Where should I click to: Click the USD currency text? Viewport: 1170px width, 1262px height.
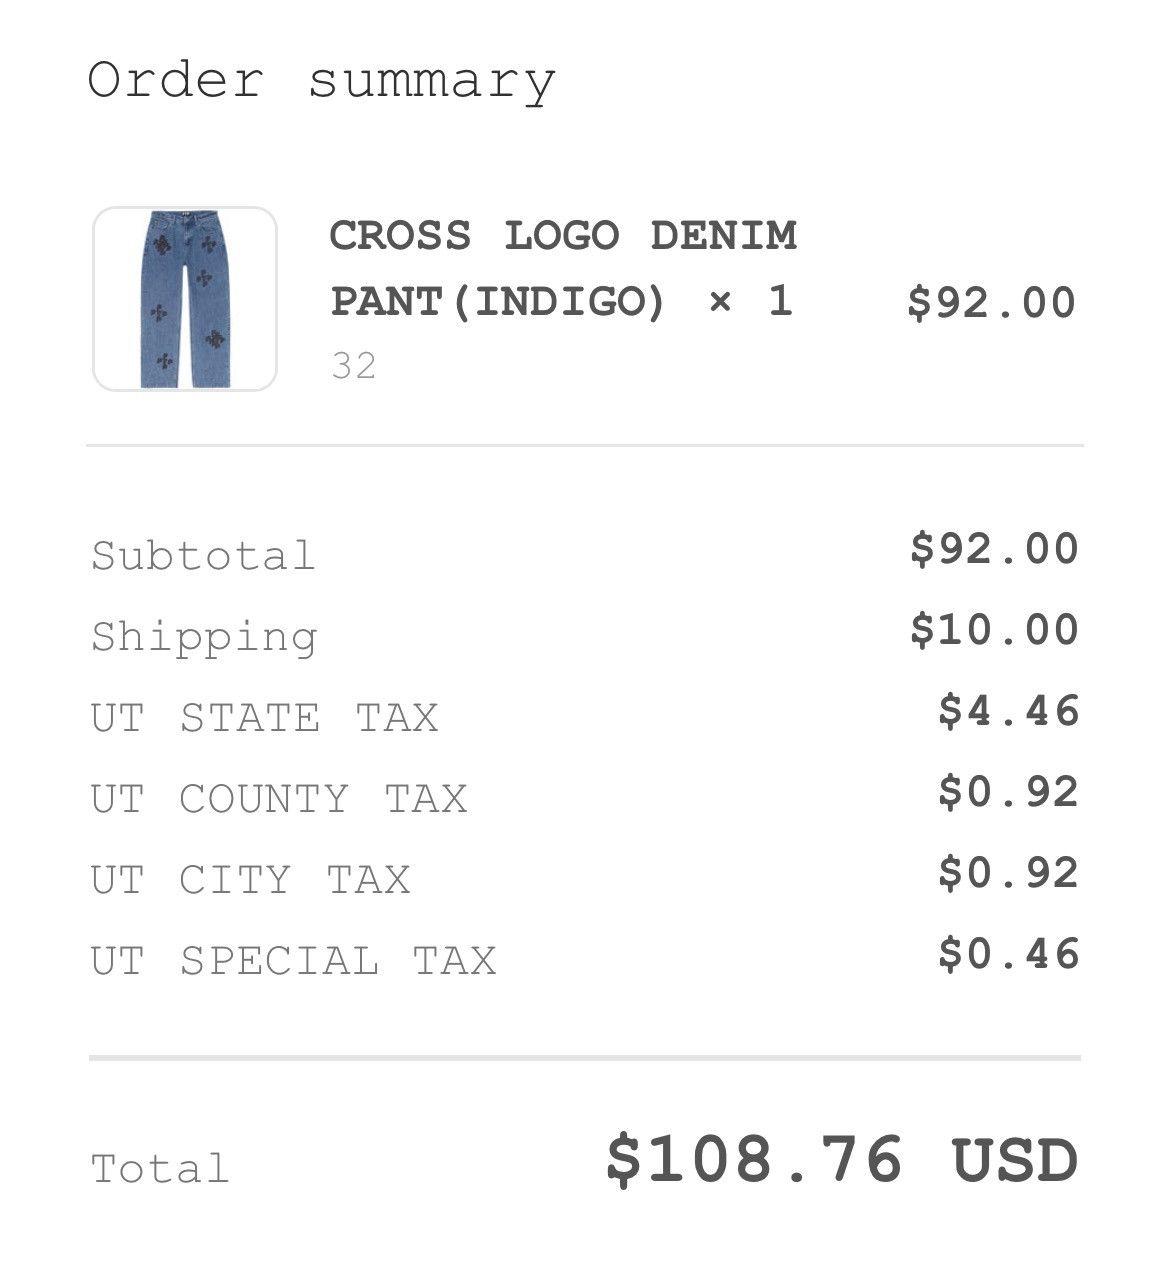[1015, 1161]
